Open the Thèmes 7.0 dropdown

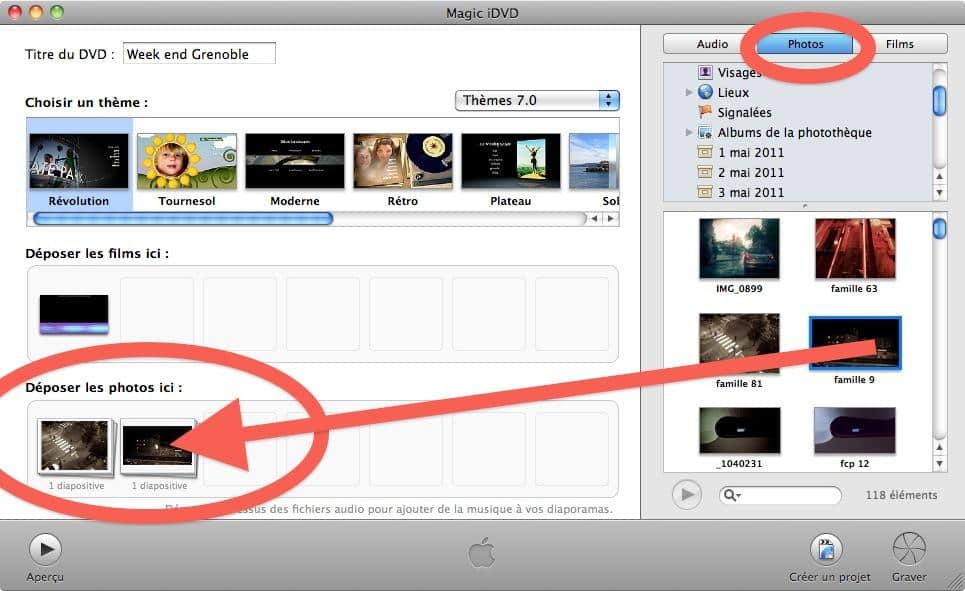coord(537,100)
